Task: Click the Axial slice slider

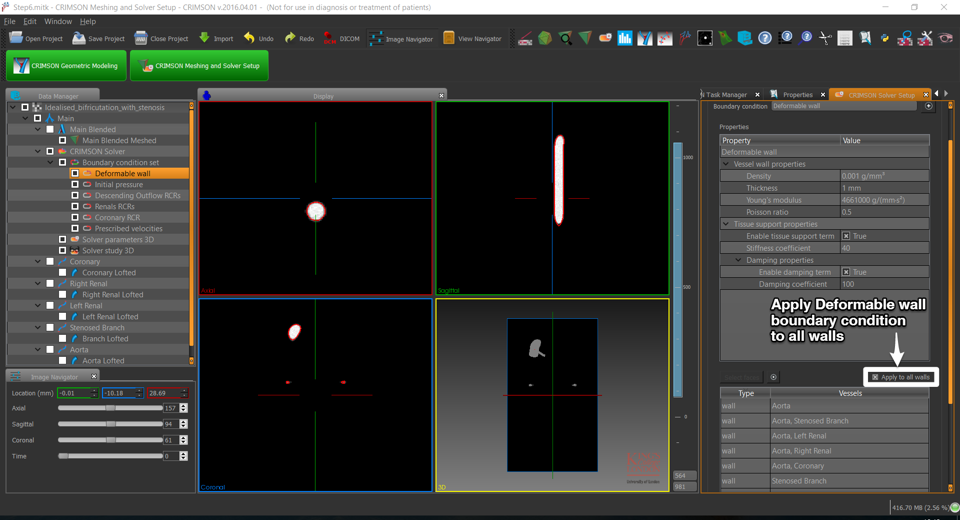Action: (110, 408)
